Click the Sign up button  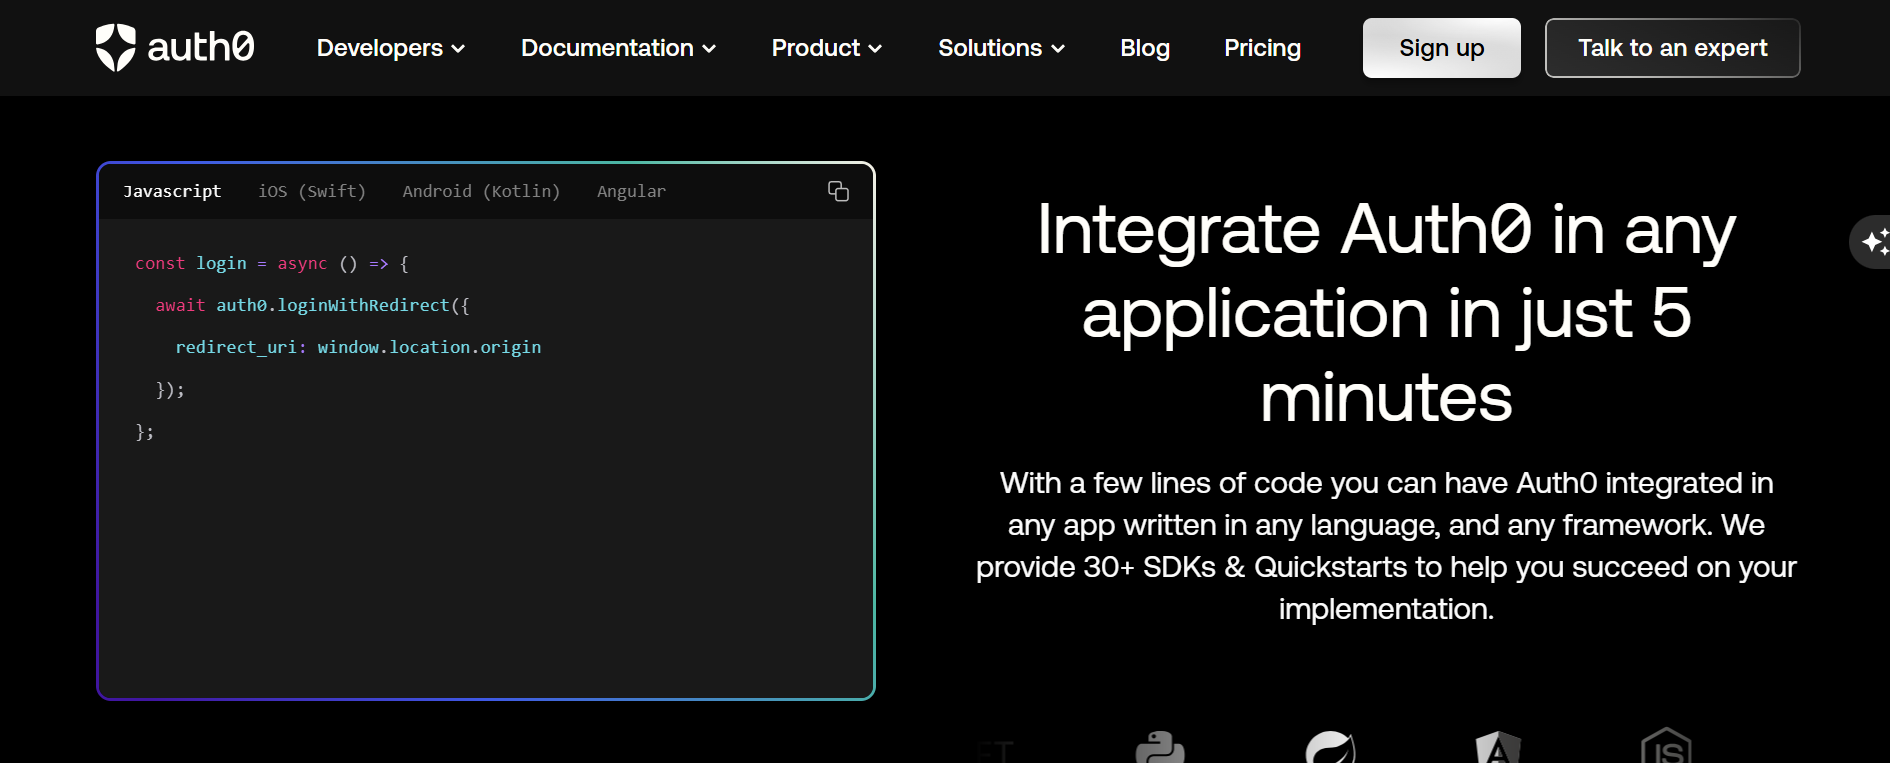[1441, 48]
